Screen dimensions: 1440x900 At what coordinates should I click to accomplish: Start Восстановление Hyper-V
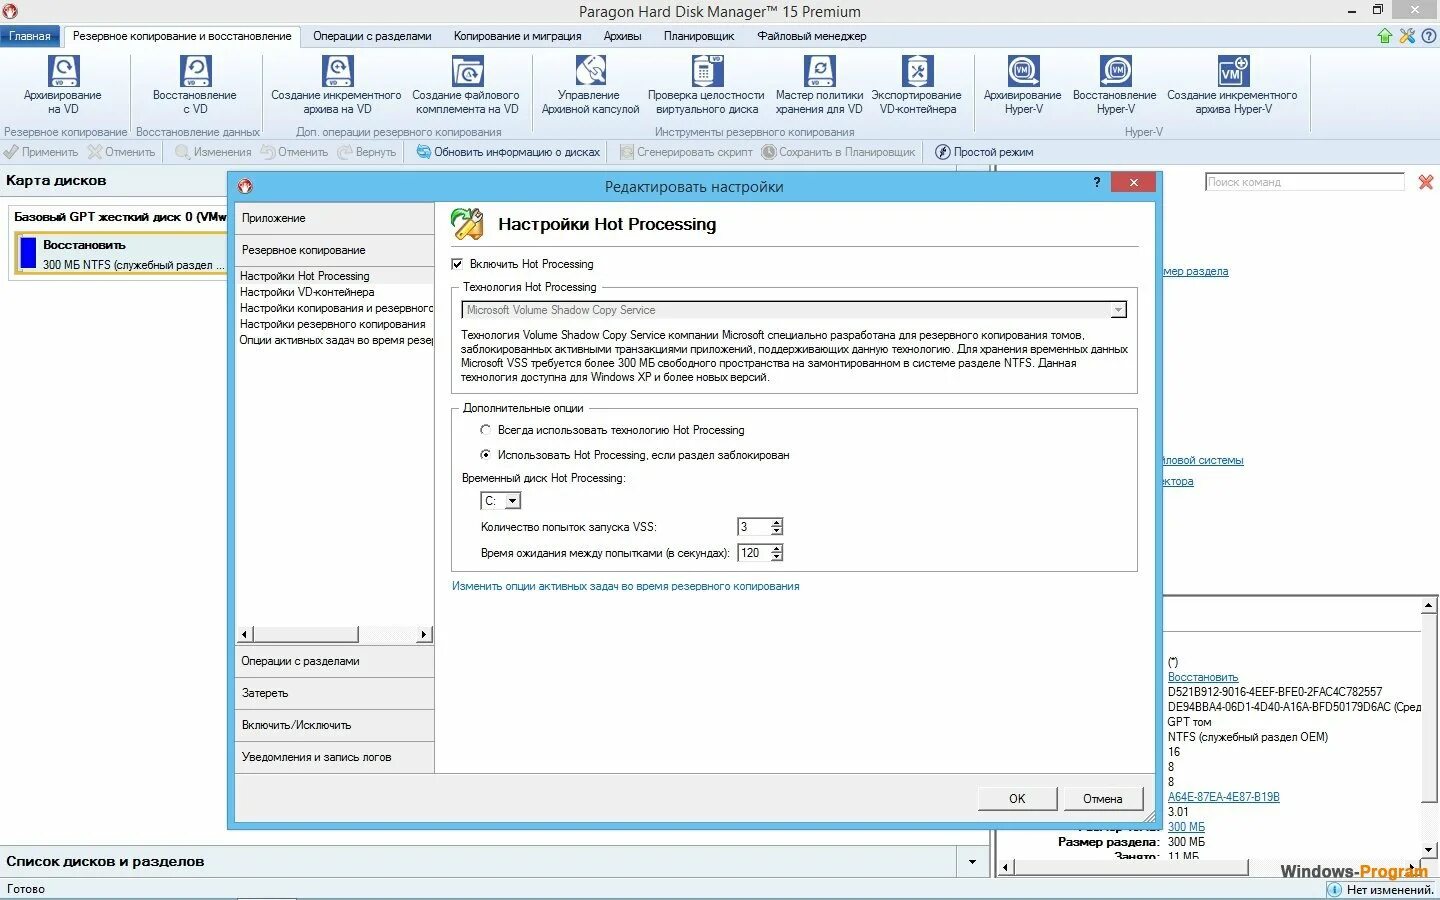(1115, 85)
